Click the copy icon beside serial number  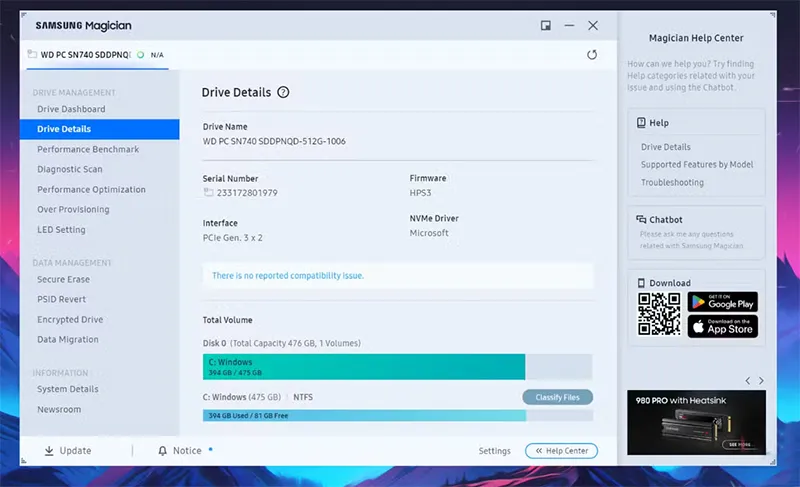pyautogui.click(x=208, y=193)
